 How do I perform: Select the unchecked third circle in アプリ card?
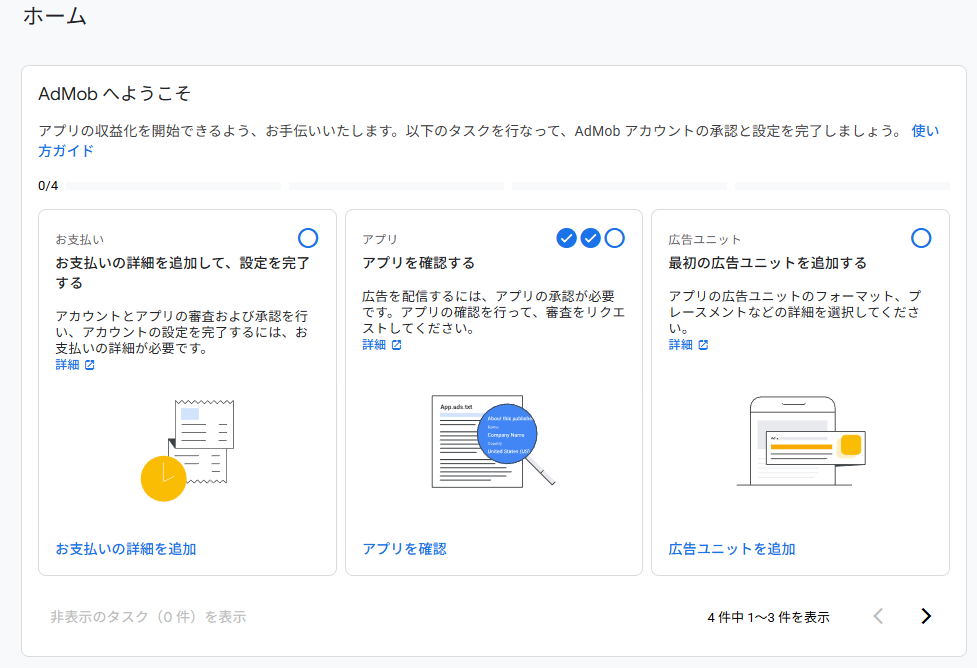[615, 238]
